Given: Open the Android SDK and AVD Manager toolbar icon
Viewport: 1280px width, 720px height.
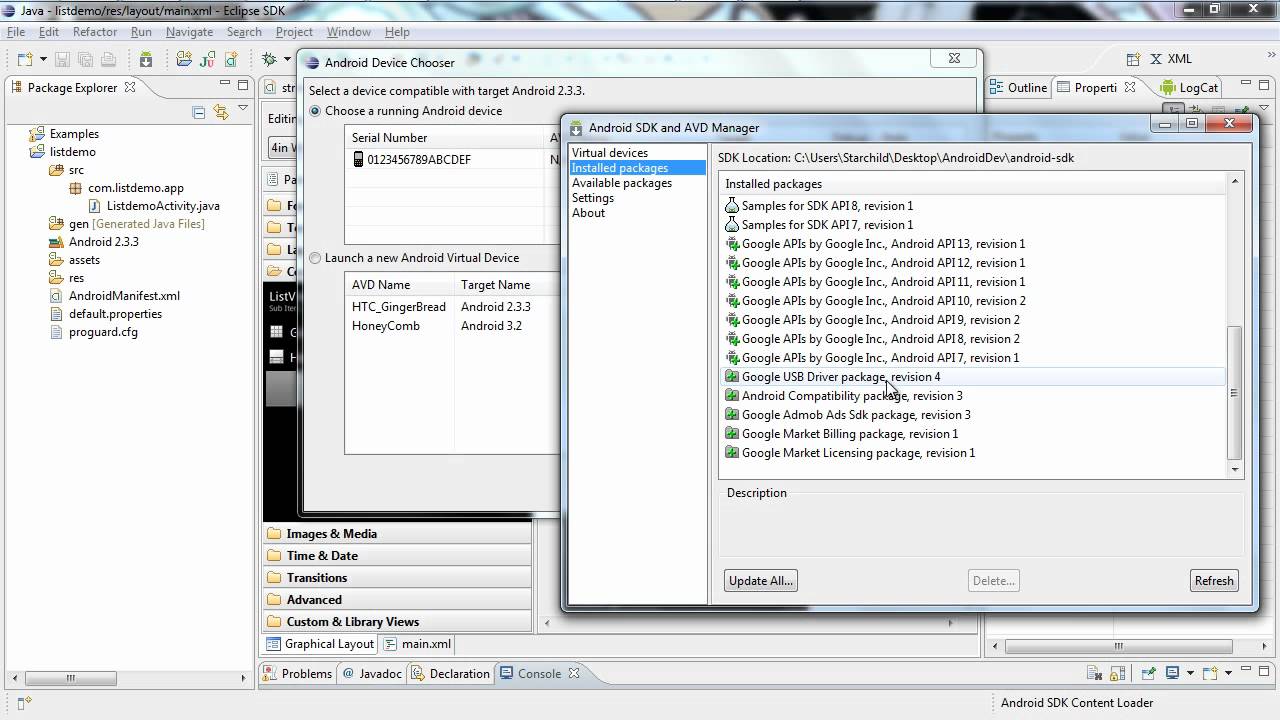Looking at the screenshot, I should 146,59.
